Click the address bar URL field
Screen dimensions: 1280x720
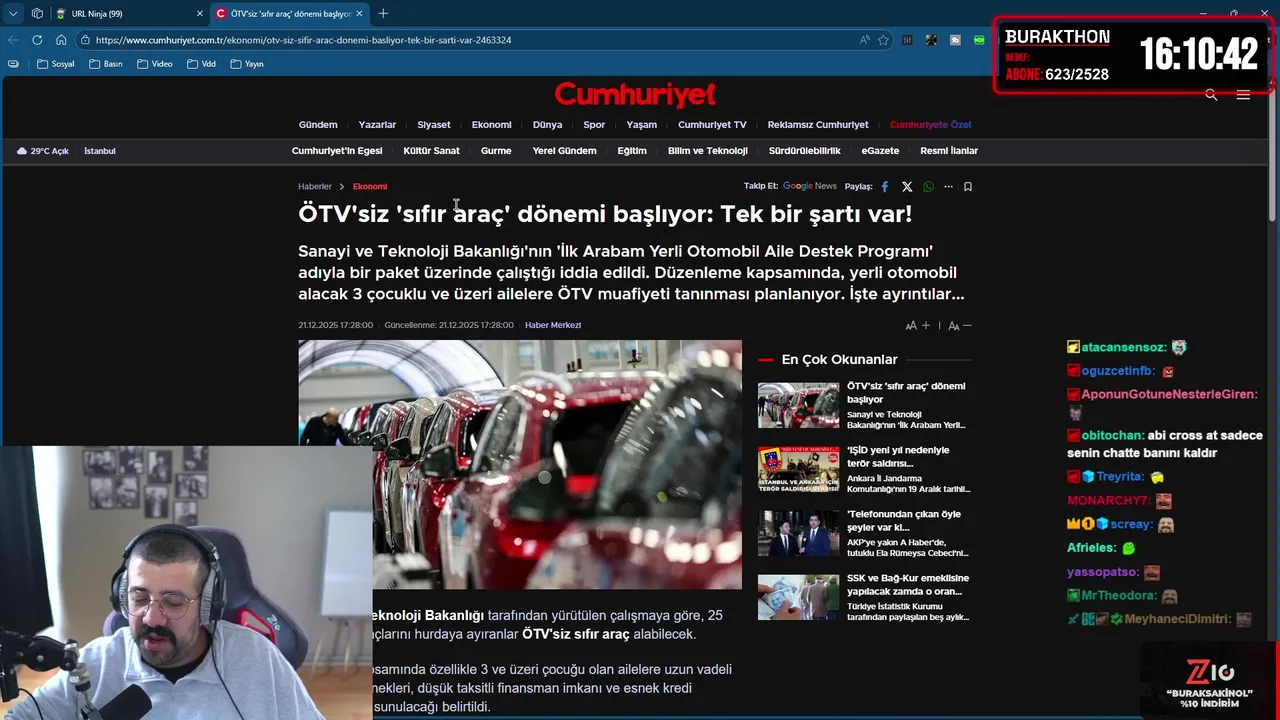coord(470,40)
